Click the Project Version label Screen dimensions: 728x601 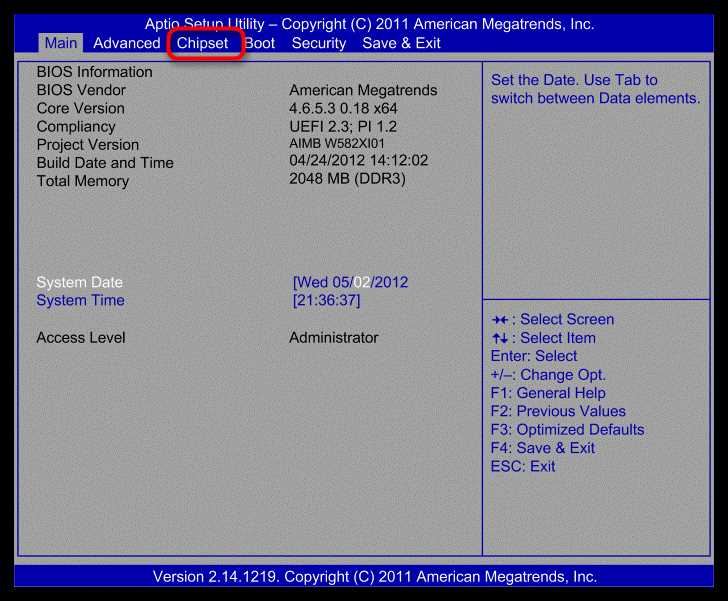tap(88, 144)
